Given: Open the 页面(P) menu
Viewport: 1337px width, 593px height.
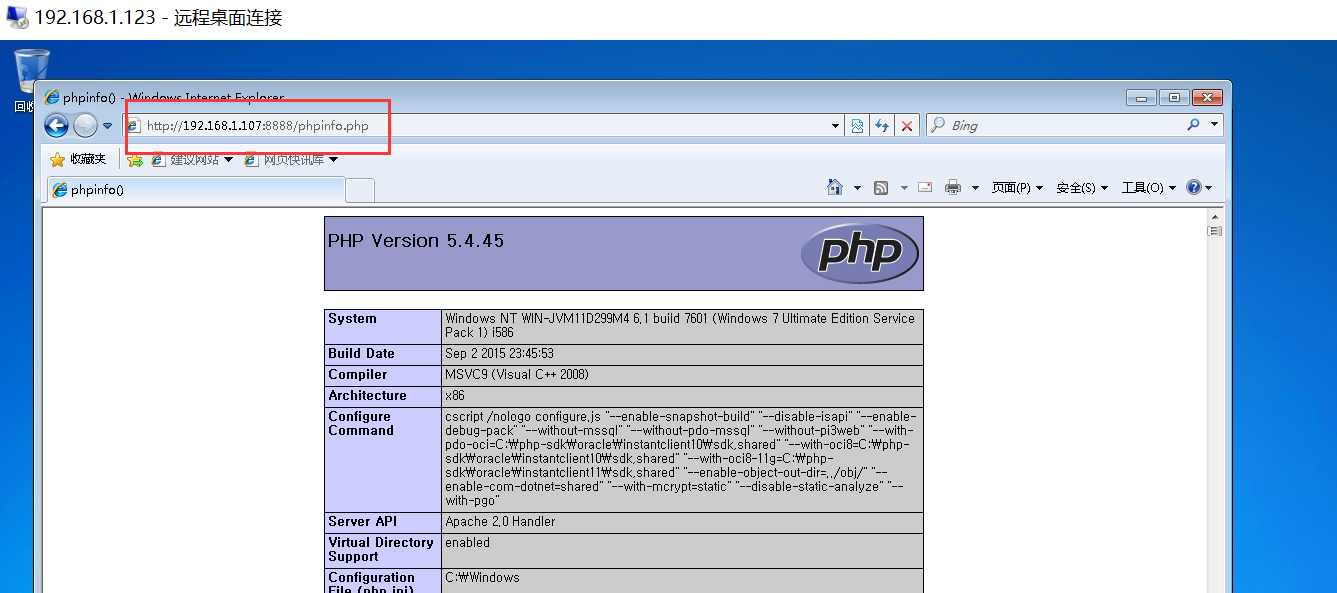Looking at the screenshot, I should [x=1017, y=187].
